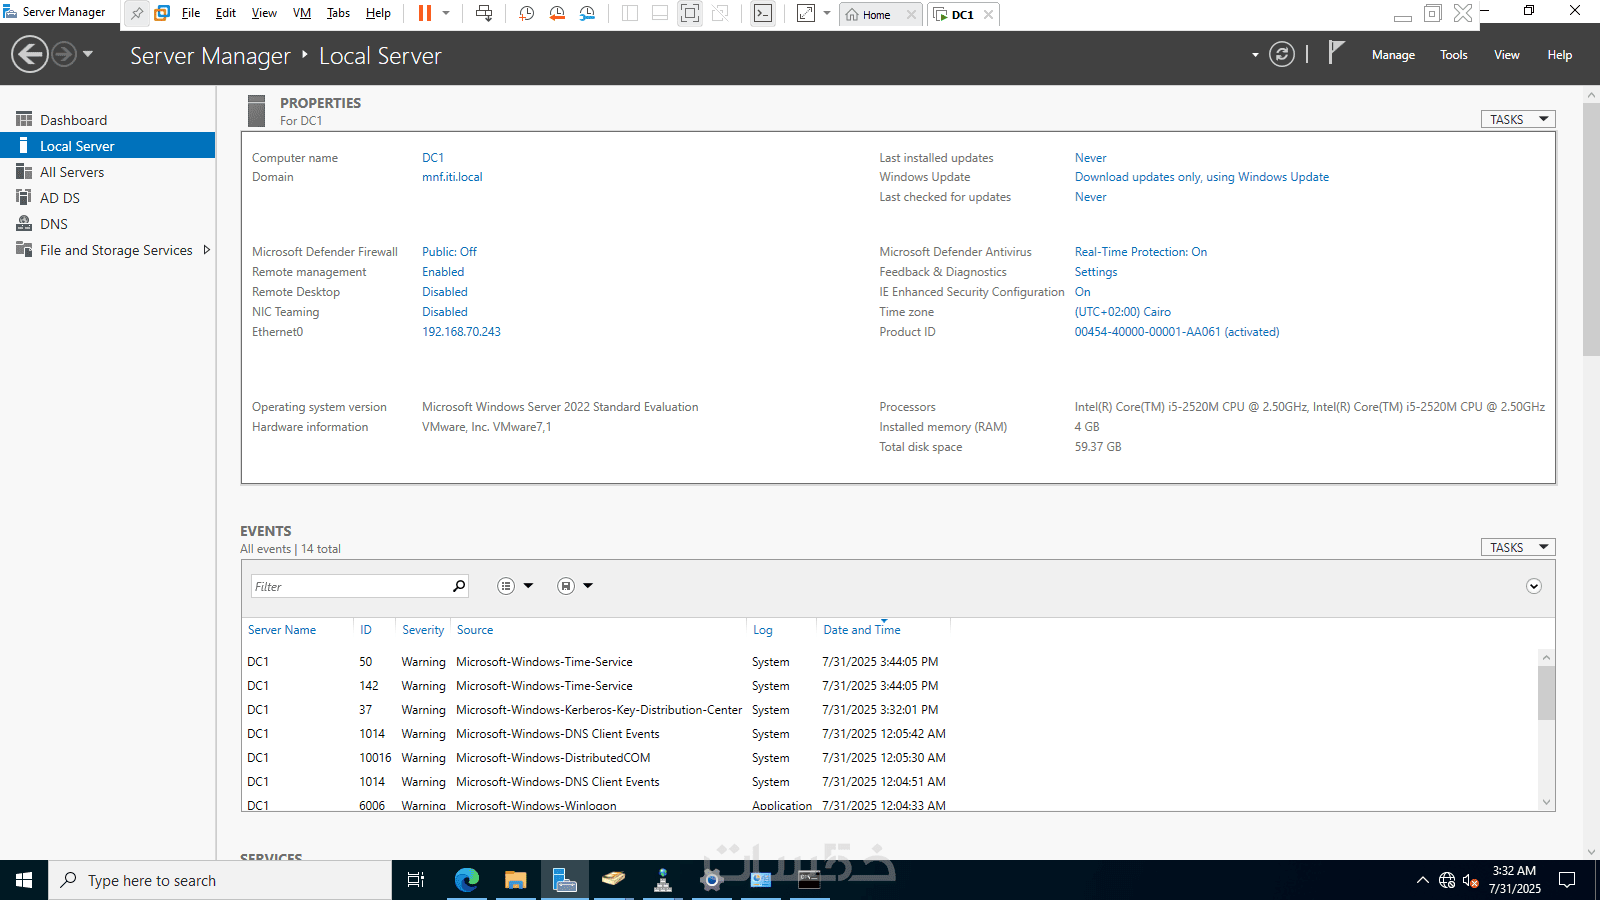Open the event criteria dropdown arrow
The height and width of the screenshot is (900, 1600).
point(529,586)
